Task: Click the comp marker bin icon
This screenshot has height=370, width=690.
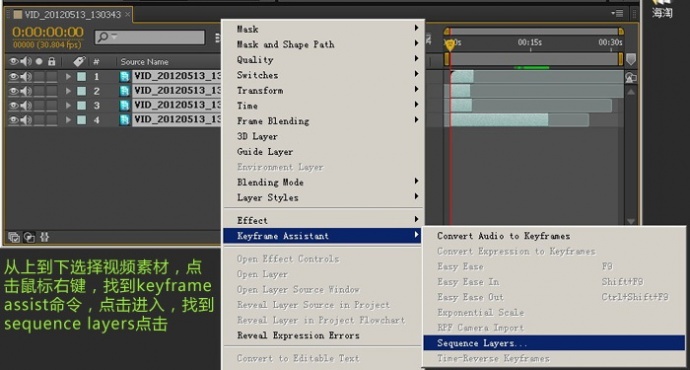Action: click(x=631, y=59)
